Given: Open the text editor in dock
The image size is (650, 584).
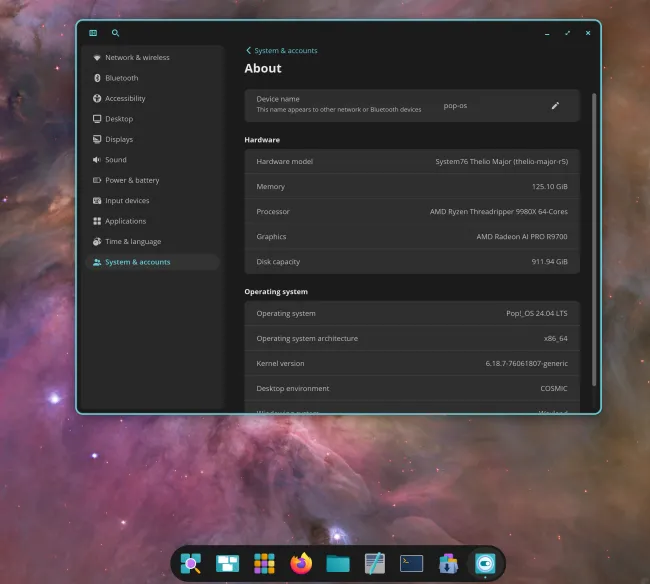Looking at the screenshot, I should click(x=375, y=564).
